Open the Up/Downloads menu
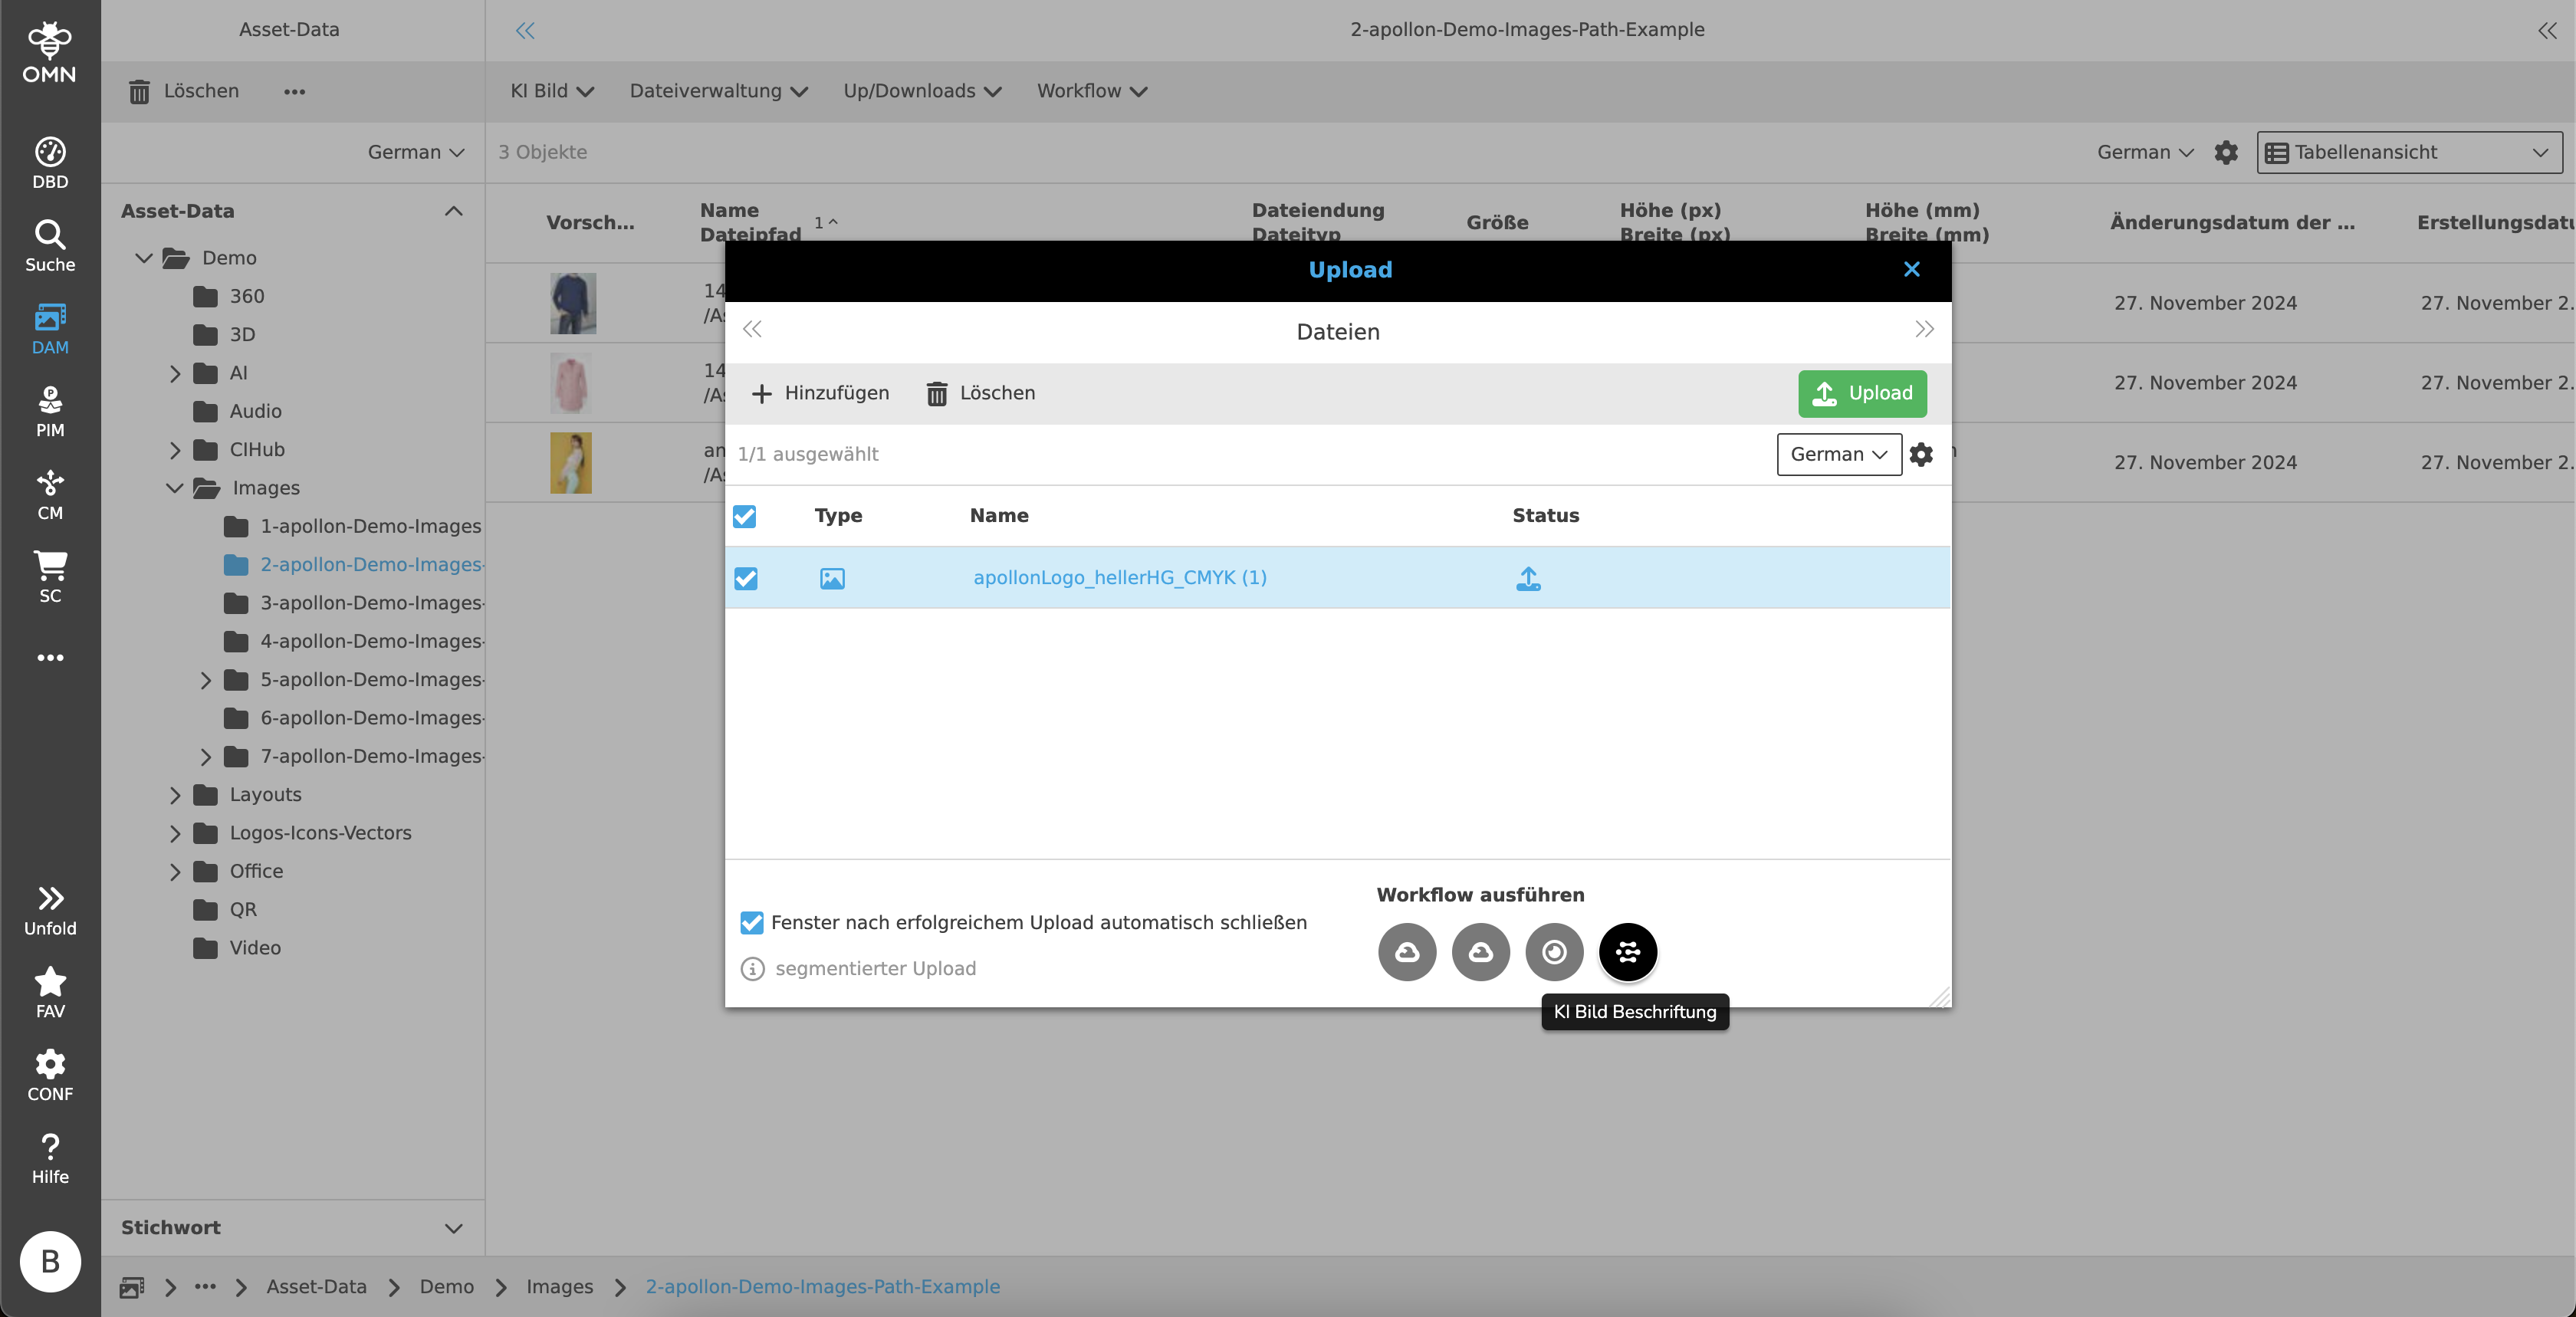Image resolution: width=2576 pixels, height=1317 pixels. tap(921, 91)
